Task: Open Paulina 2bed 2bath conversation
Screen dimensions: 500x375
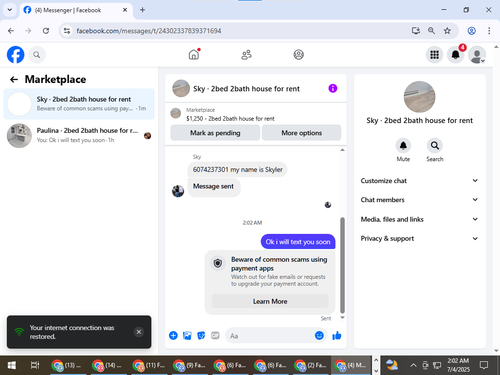Action: tap(79, 135)
